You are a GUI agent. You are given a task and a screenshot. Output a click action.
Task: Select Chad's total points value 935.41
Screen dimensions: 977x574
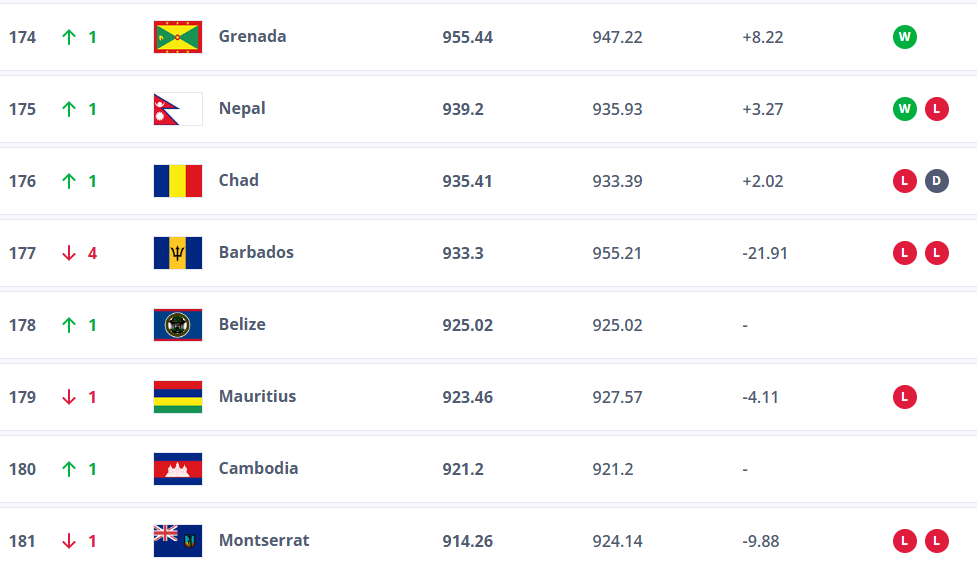[x=467, y=181]
